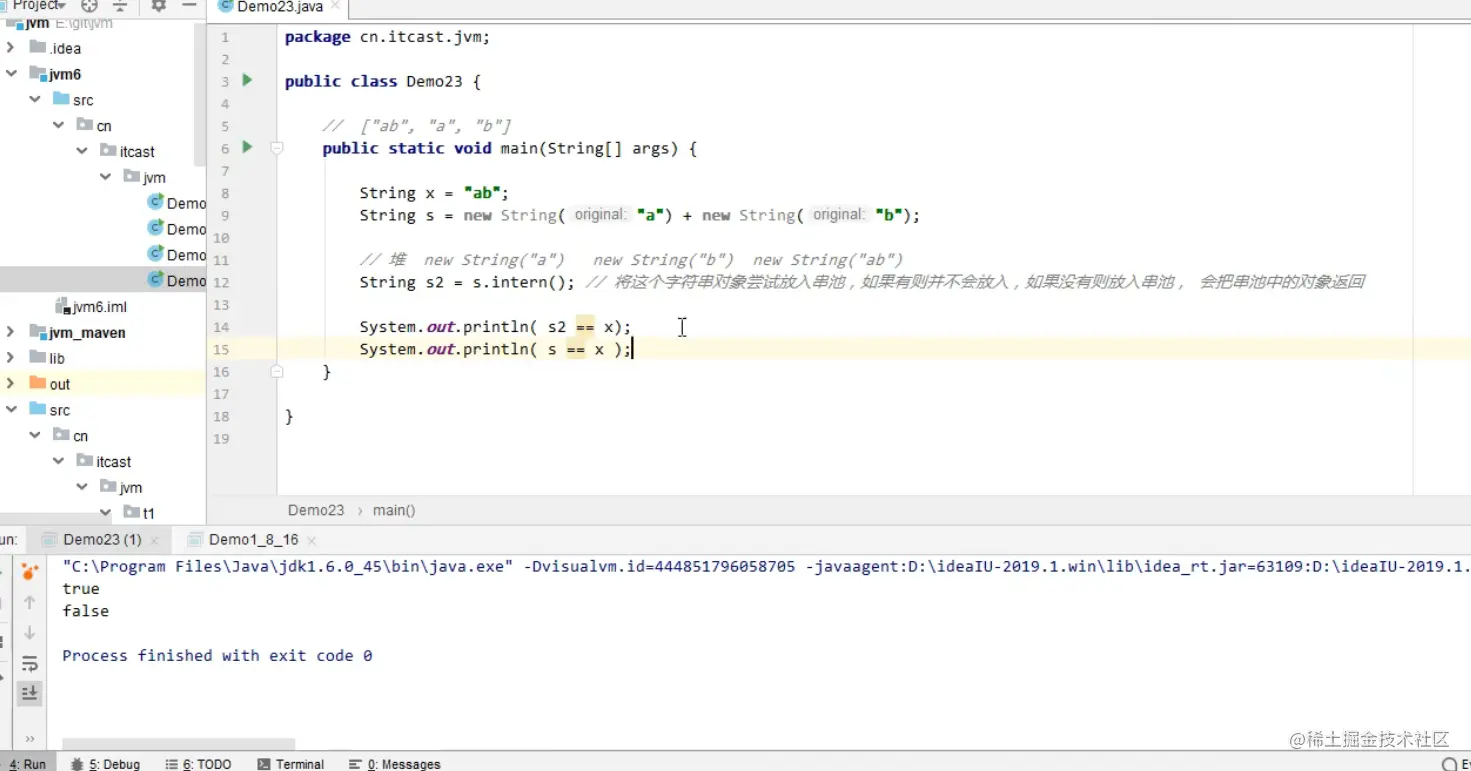Click the up-arrow icon in Run console

point(29,602)
